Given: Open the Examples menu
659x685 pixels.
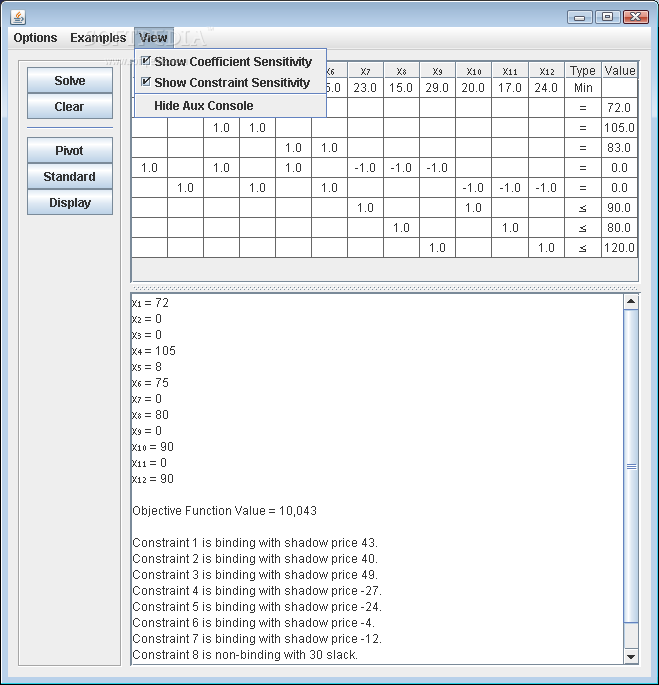Looking at the screenshot, I should point(98,38).
